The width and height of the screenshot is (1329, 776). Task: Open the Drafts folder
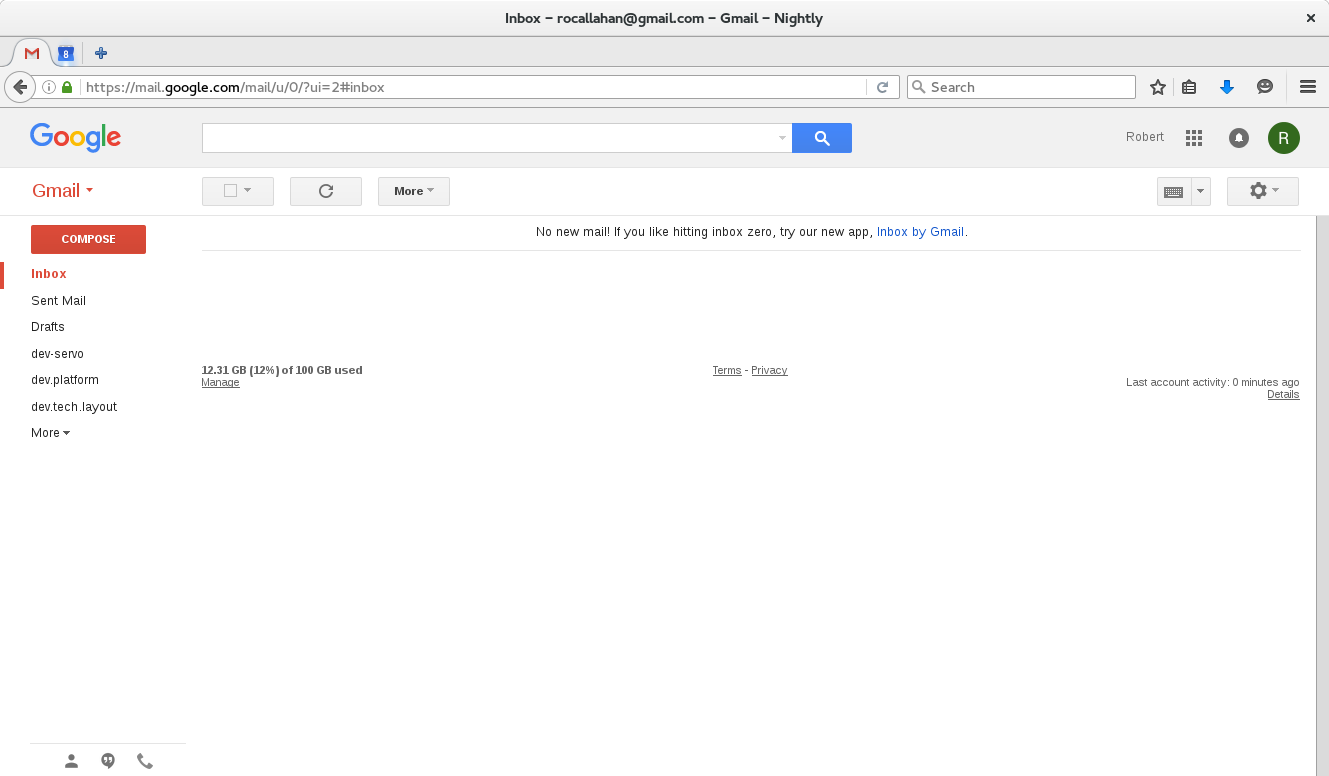point(48,327)
